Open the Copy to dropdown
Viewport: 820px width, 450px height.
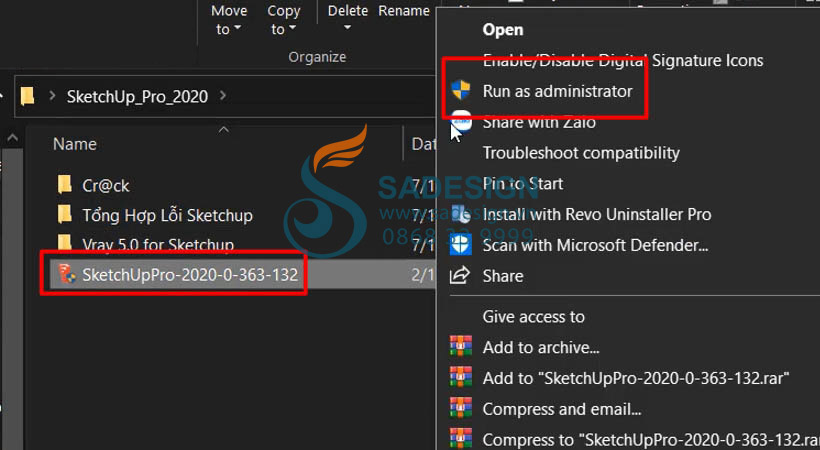pyautogui.click(x=283, y=20)
